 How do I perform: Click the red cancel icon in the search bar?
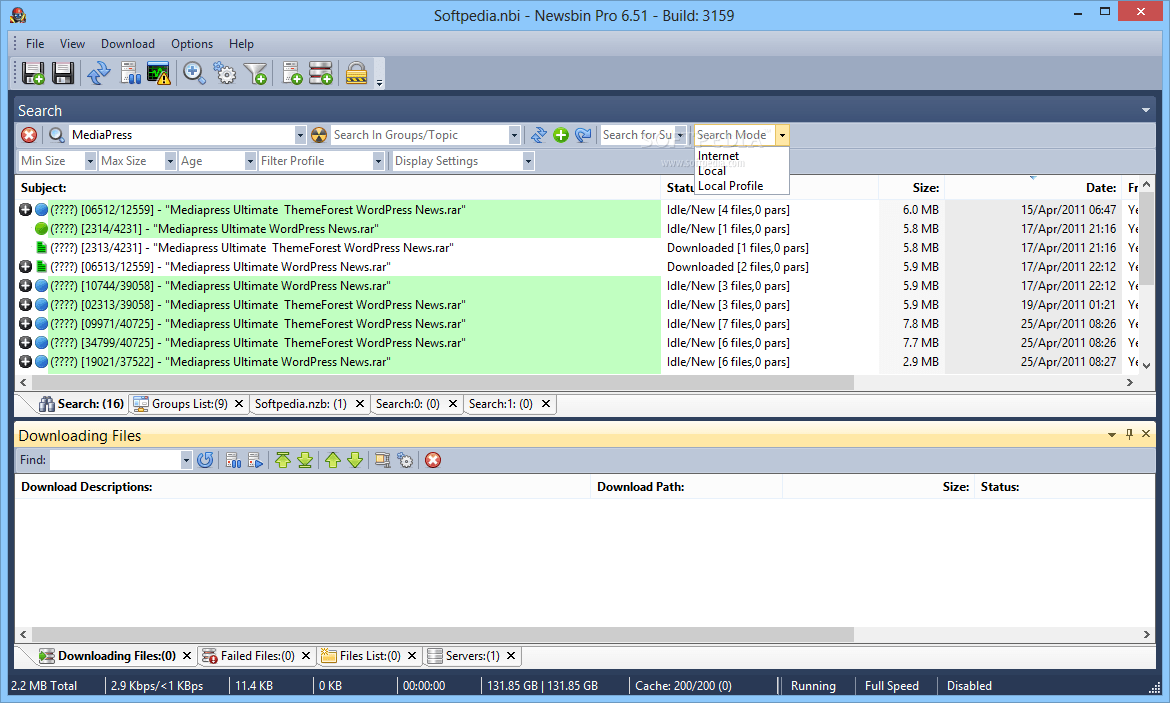point(29,134)
